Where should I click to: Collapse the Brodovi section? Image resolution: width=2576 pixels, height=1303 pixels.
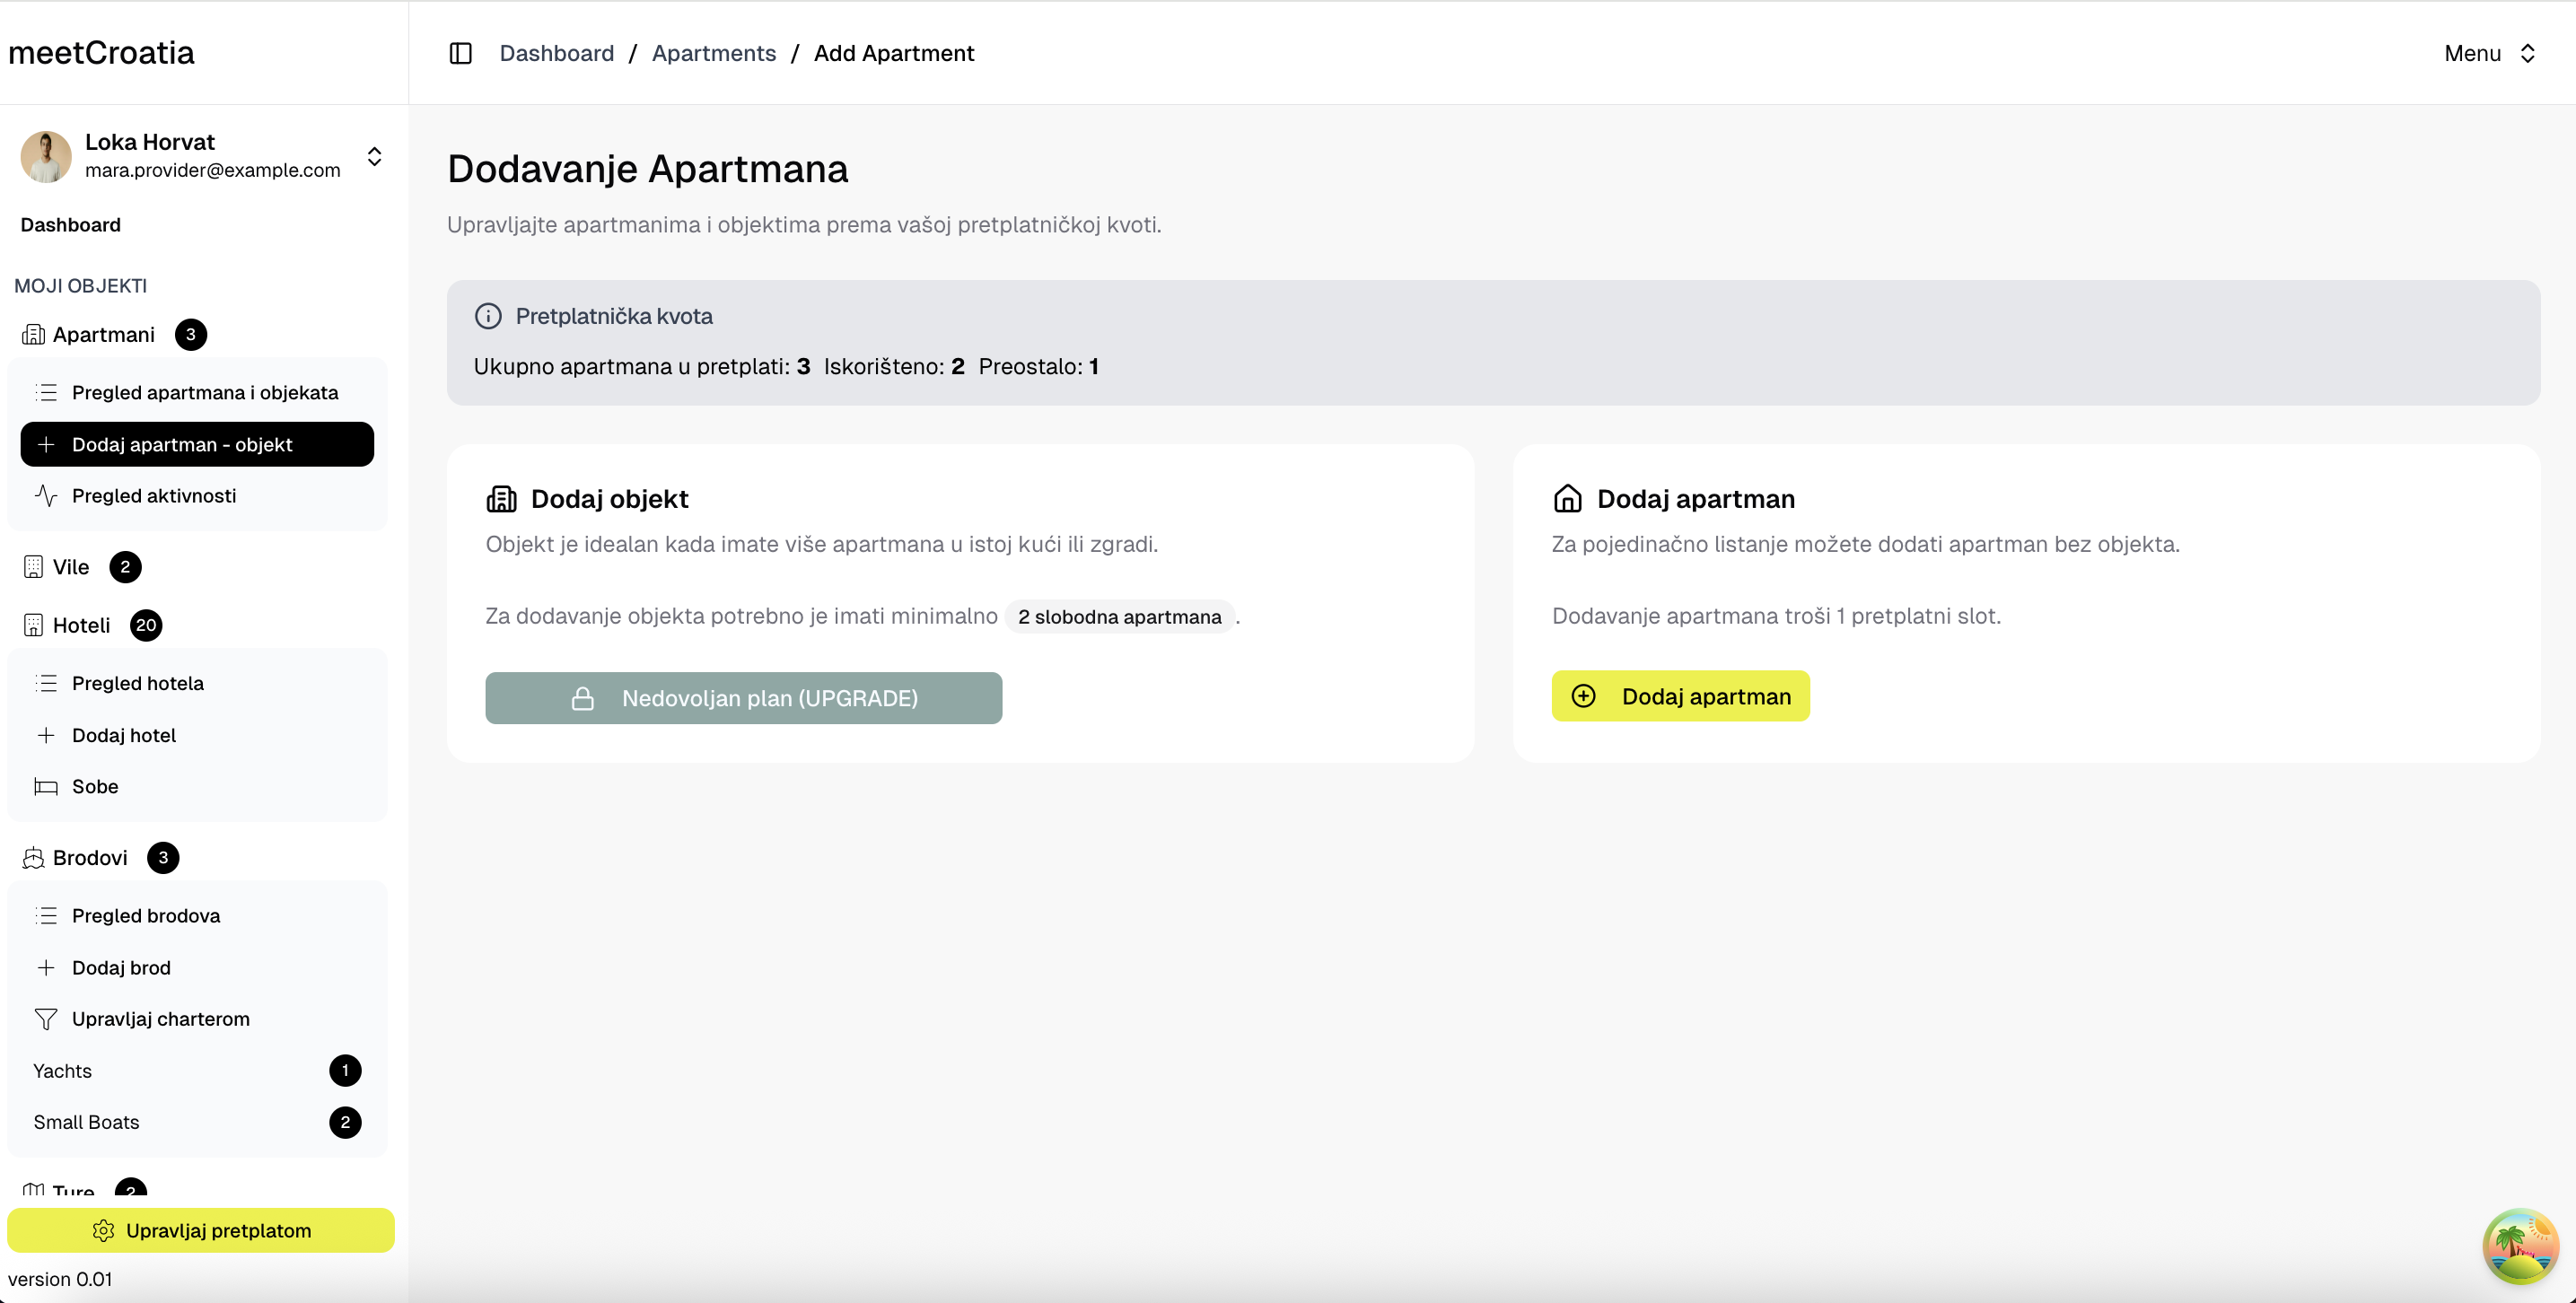tap(90, 858)
